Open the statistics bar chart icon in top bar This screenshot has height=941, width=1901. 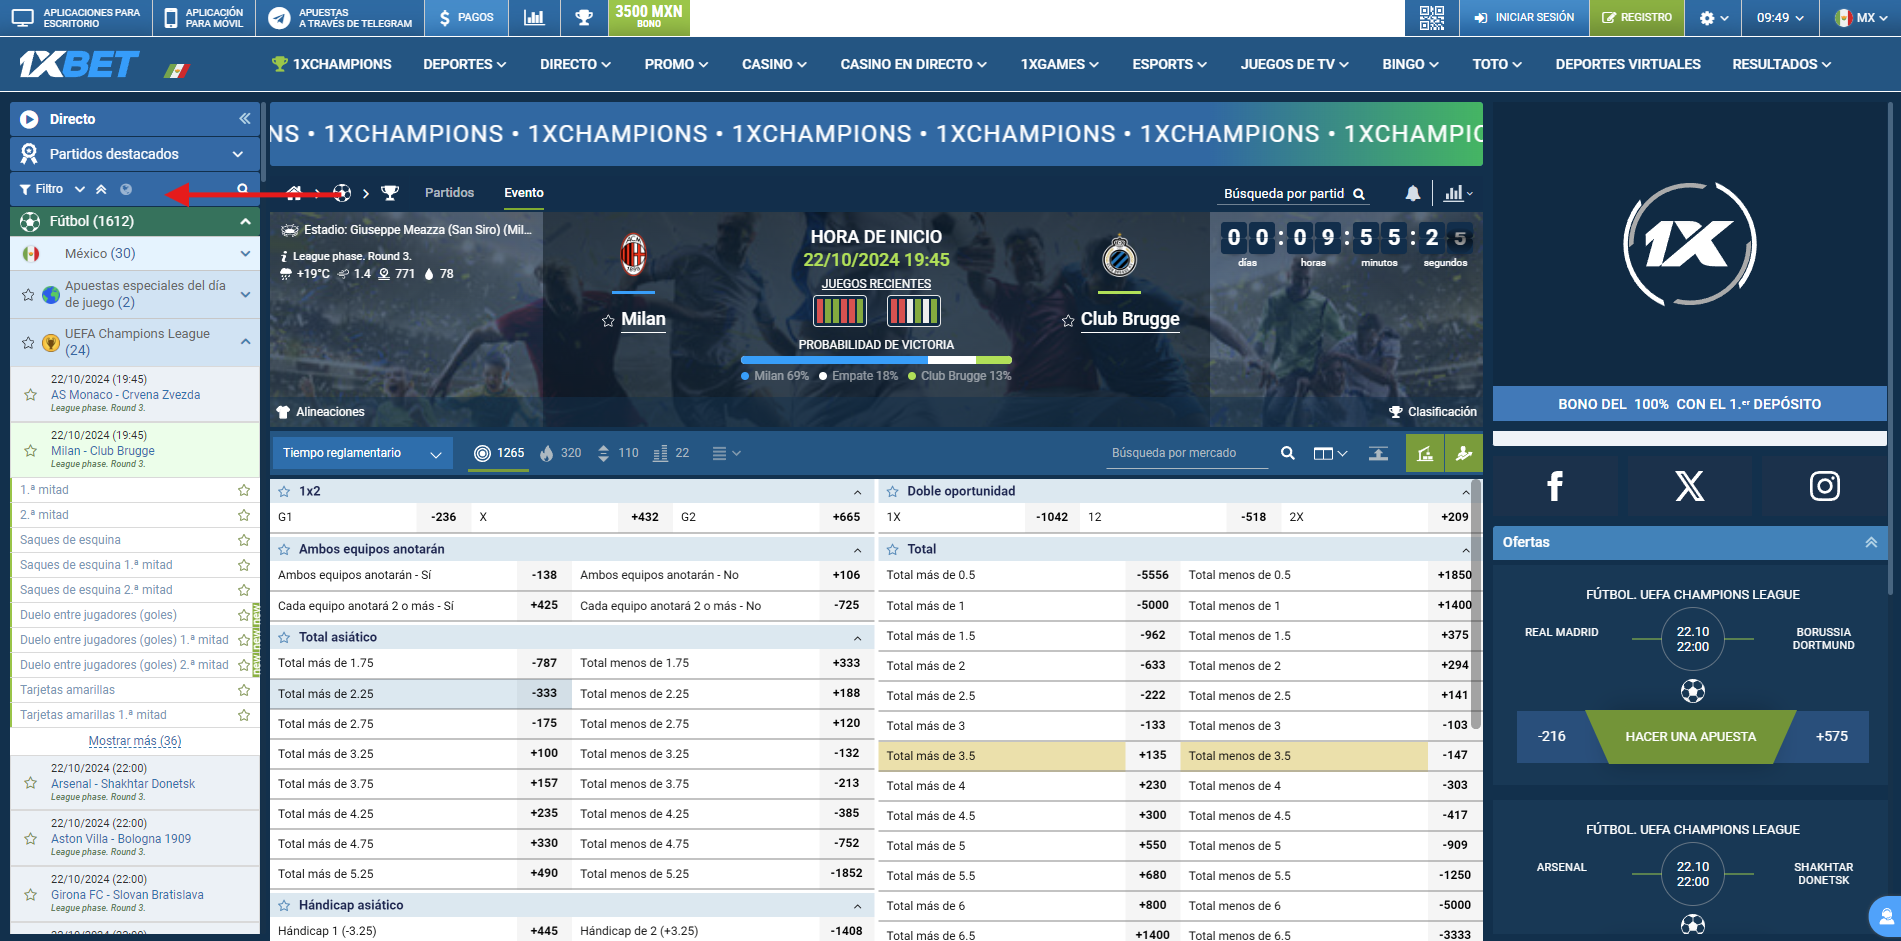534,17
